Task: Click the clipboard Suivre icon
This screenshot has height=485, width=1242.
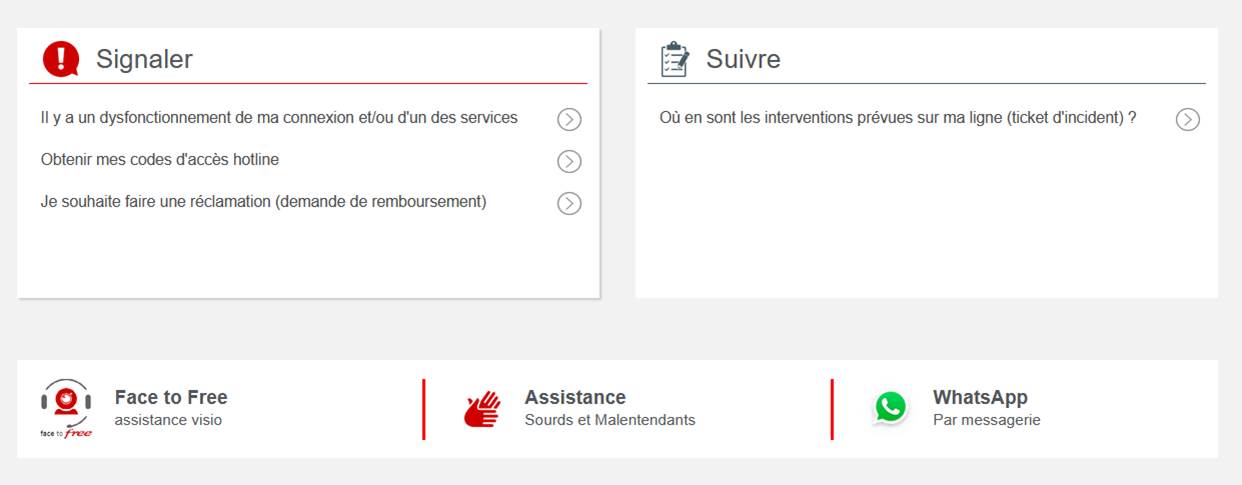Action: click(x=674, y=59)
